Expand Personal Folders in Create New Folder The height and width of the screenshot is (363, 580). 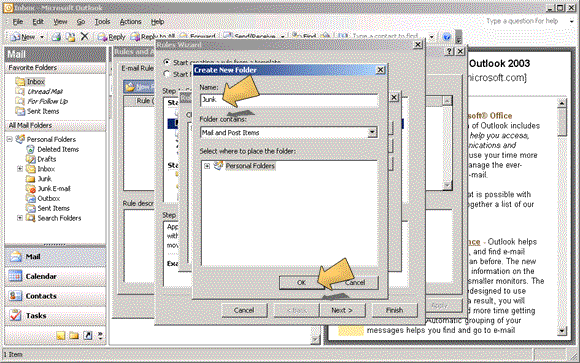click(x=207, y=166)
